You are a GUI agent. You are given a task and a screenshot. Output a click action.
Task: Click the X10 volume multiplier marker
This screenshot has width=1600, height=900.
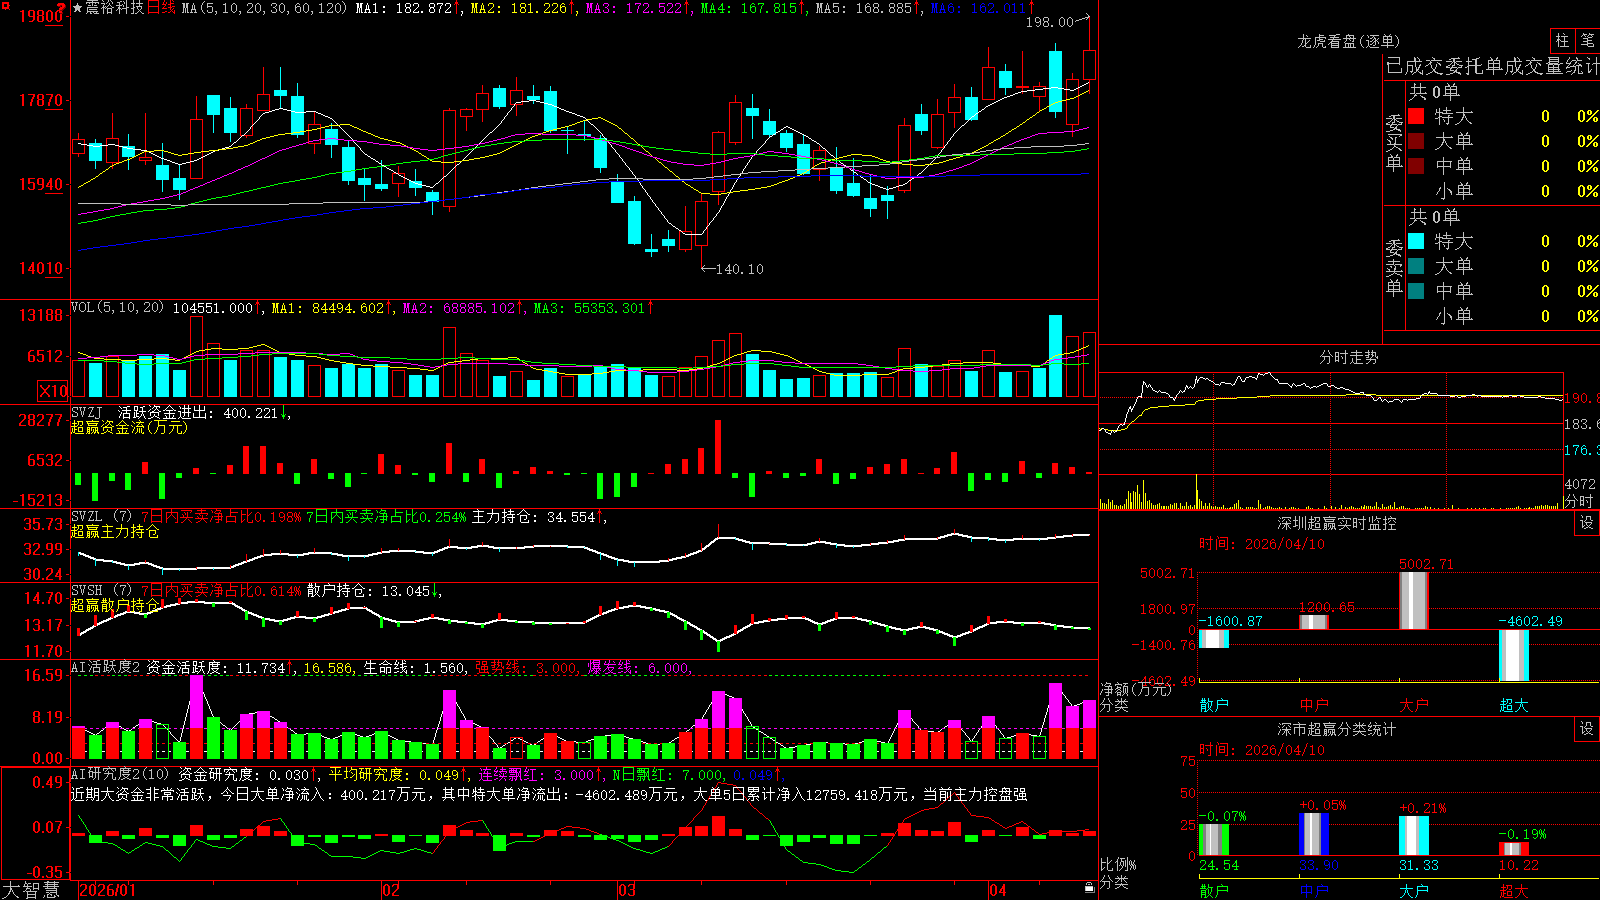tap(53, 391)
